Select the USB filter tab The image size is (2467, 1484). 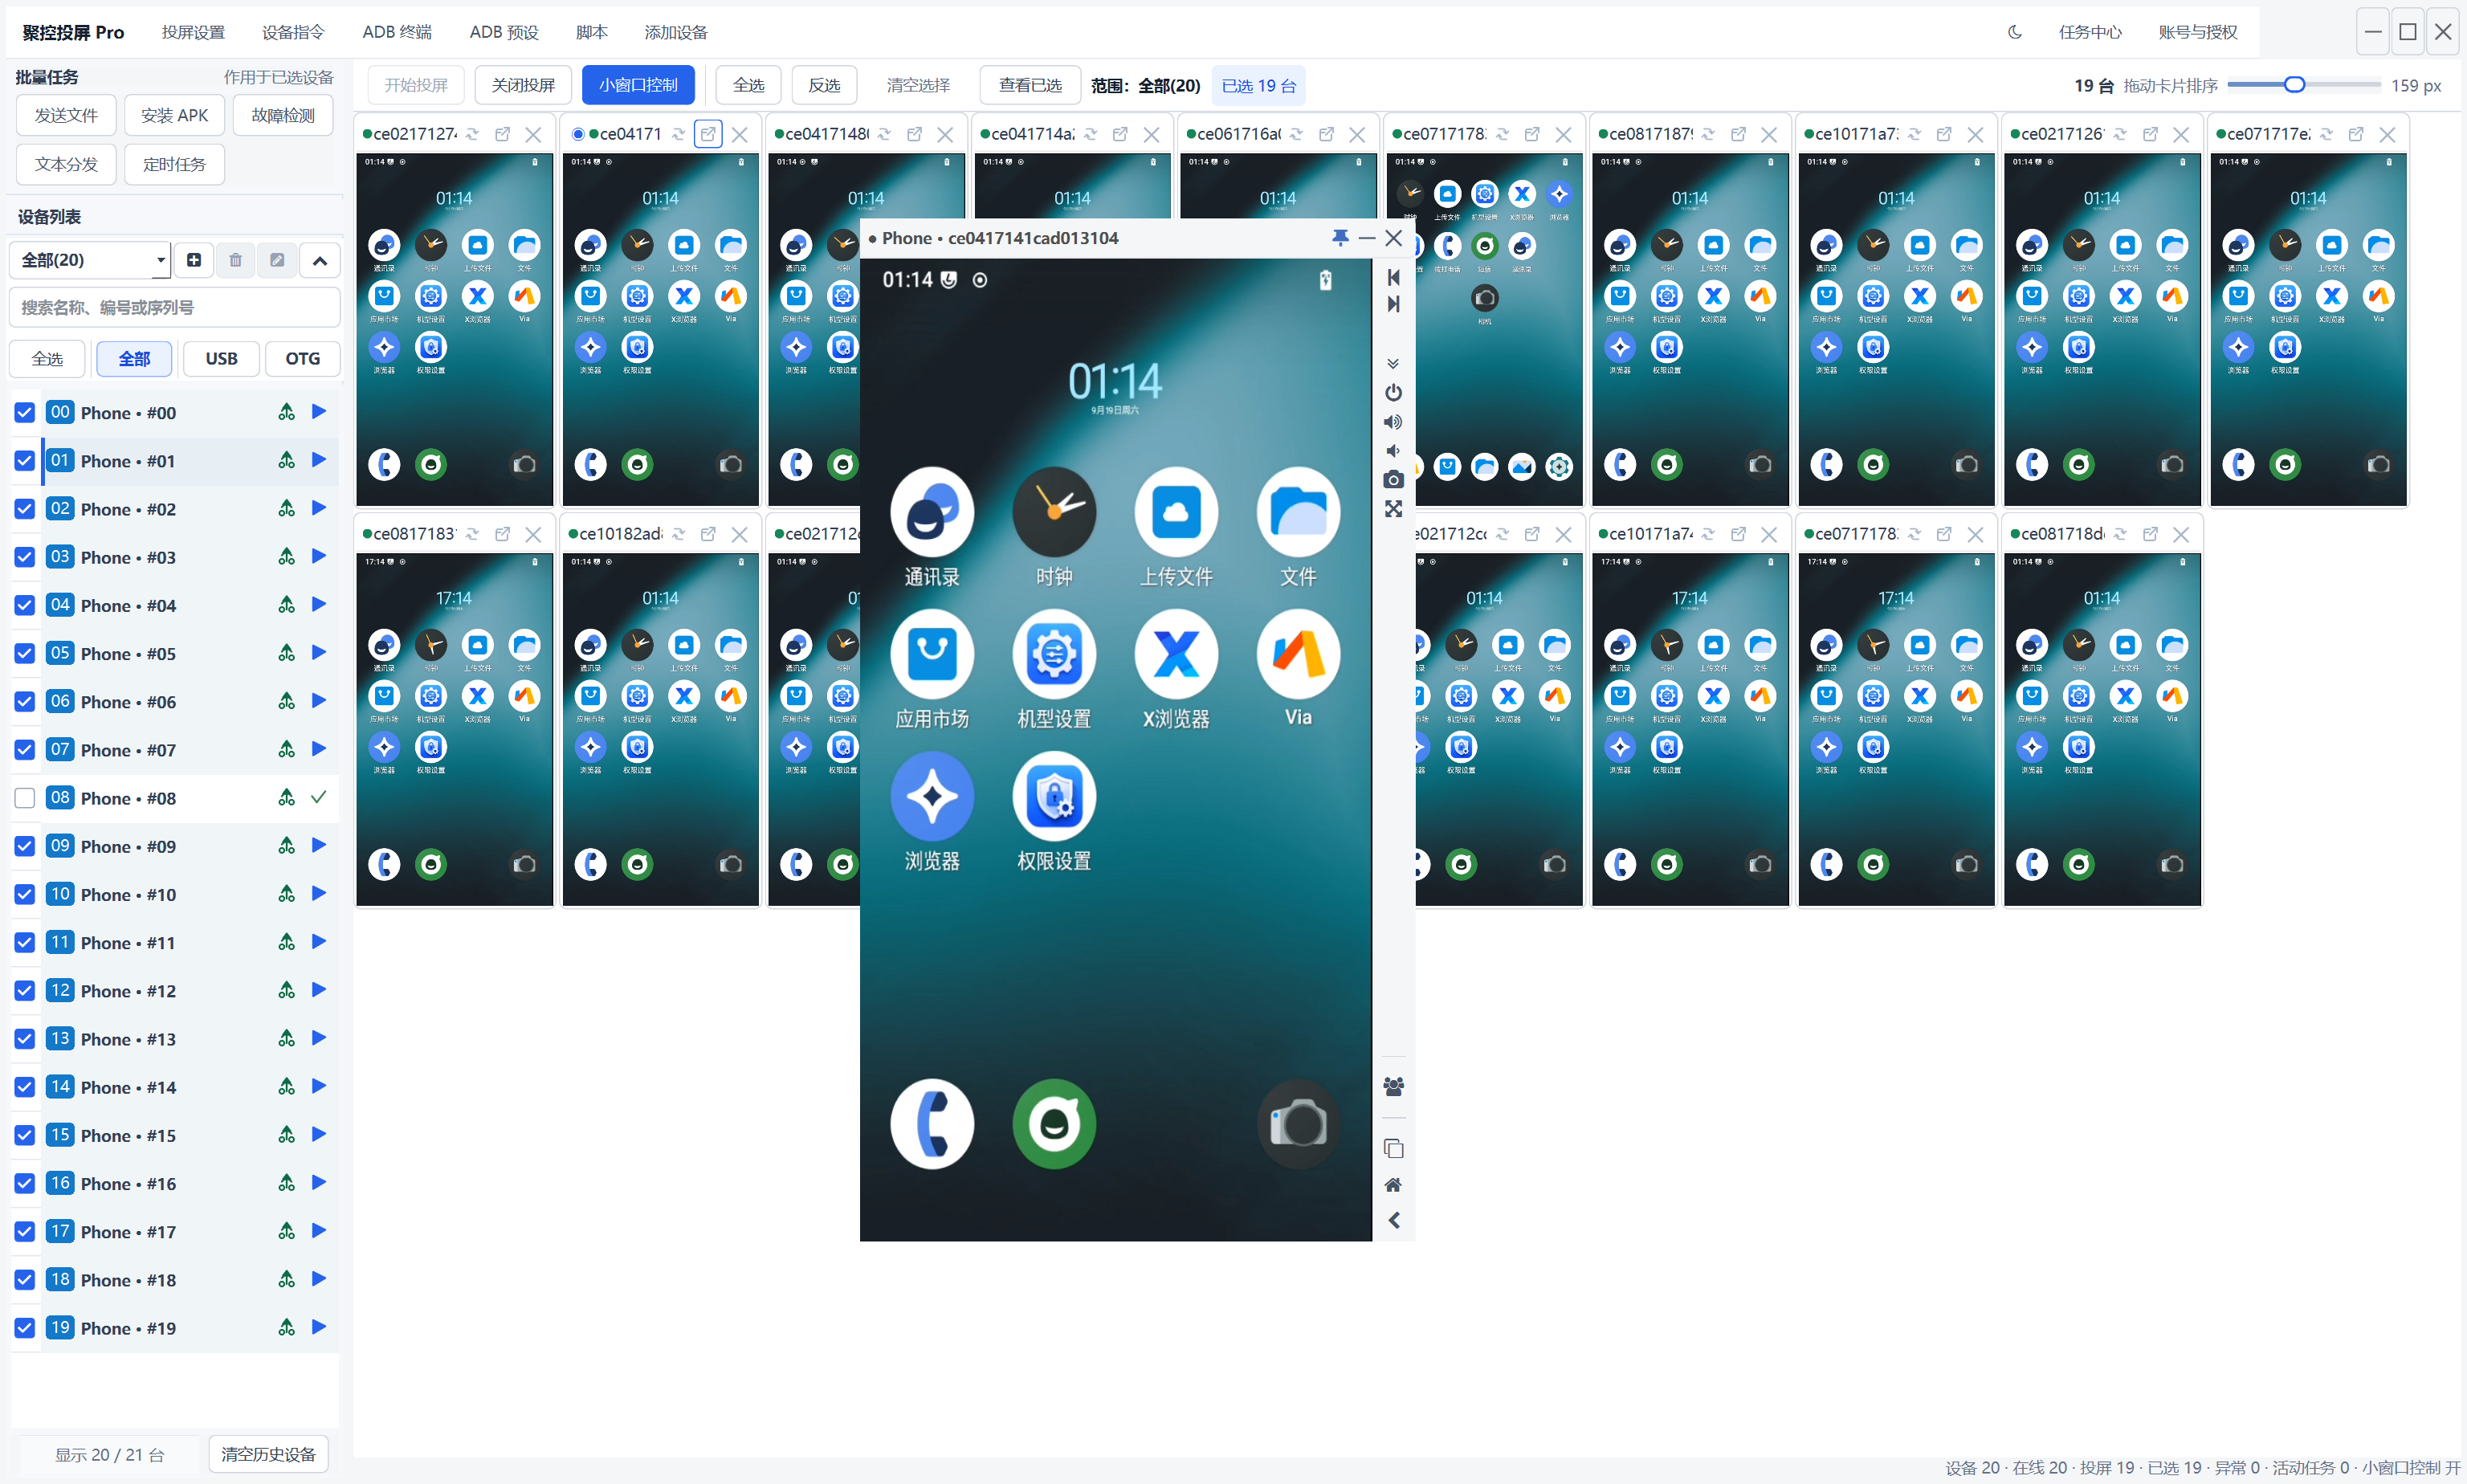coord(221,358)
